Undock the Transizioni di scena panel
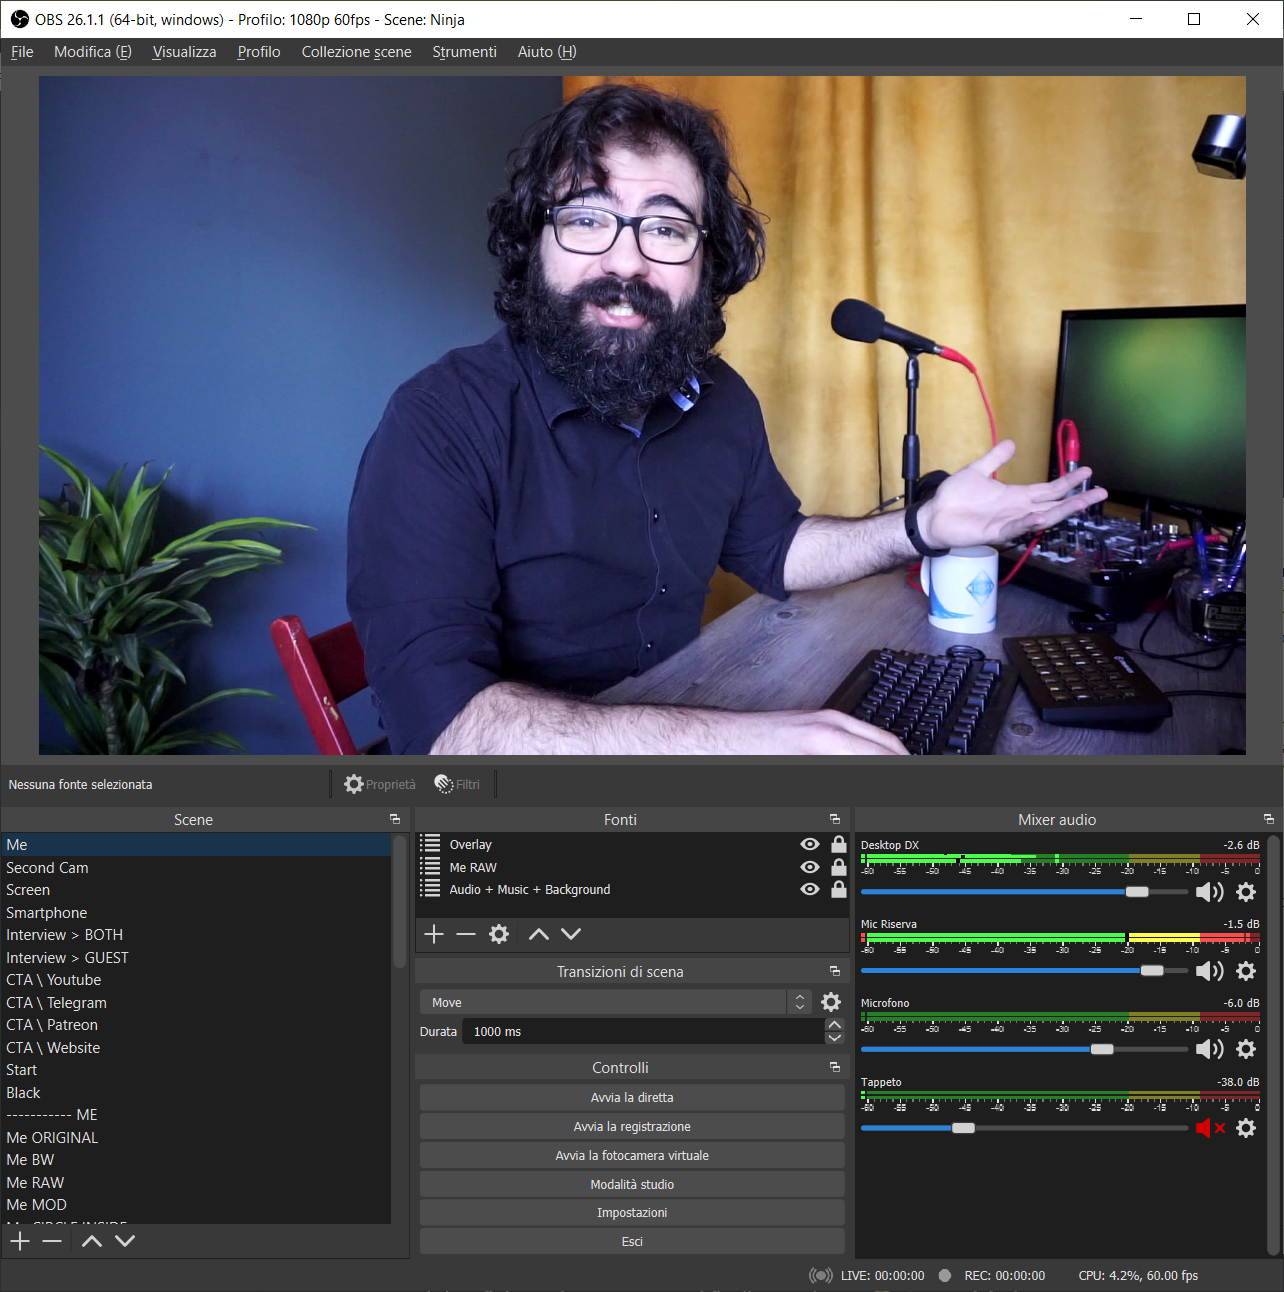This screenshot has width=1284, height=1292. [x=835, y=971]
